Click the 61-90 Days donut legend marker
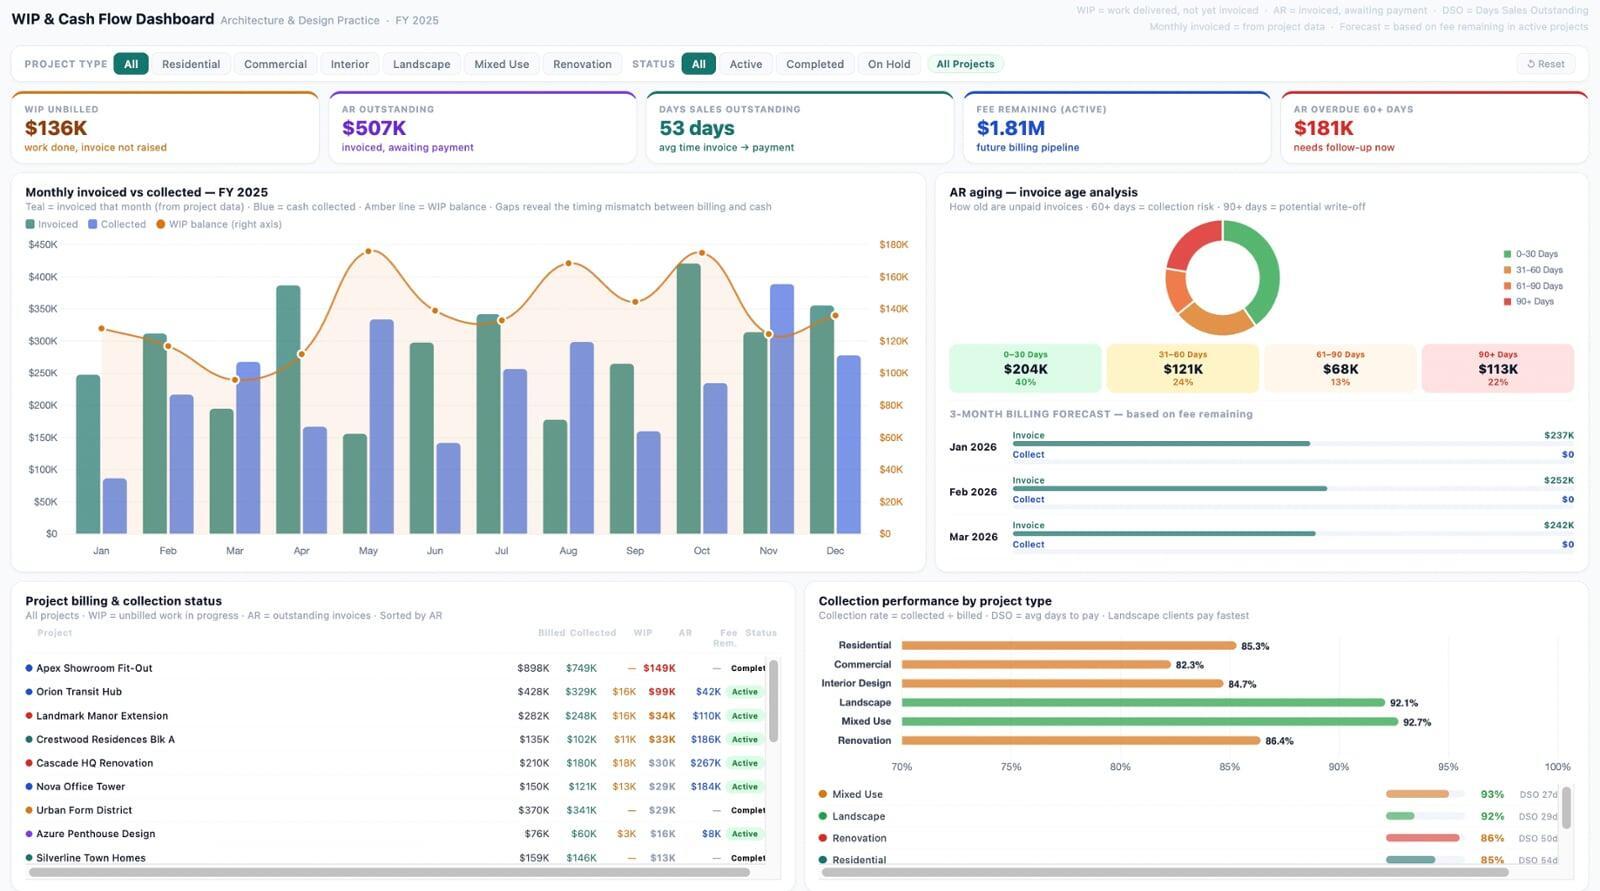This screenshot has width=1600, height=891. tap(1507, 286)
